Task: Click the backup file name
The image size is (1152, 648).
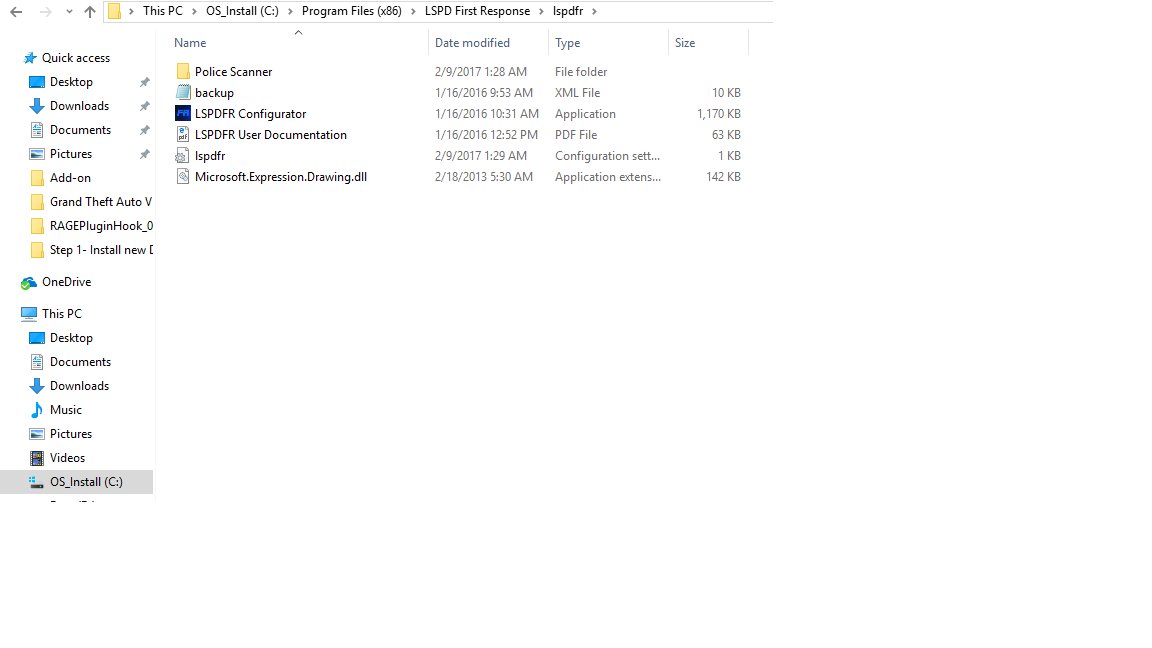Action: tap(214, 93)
